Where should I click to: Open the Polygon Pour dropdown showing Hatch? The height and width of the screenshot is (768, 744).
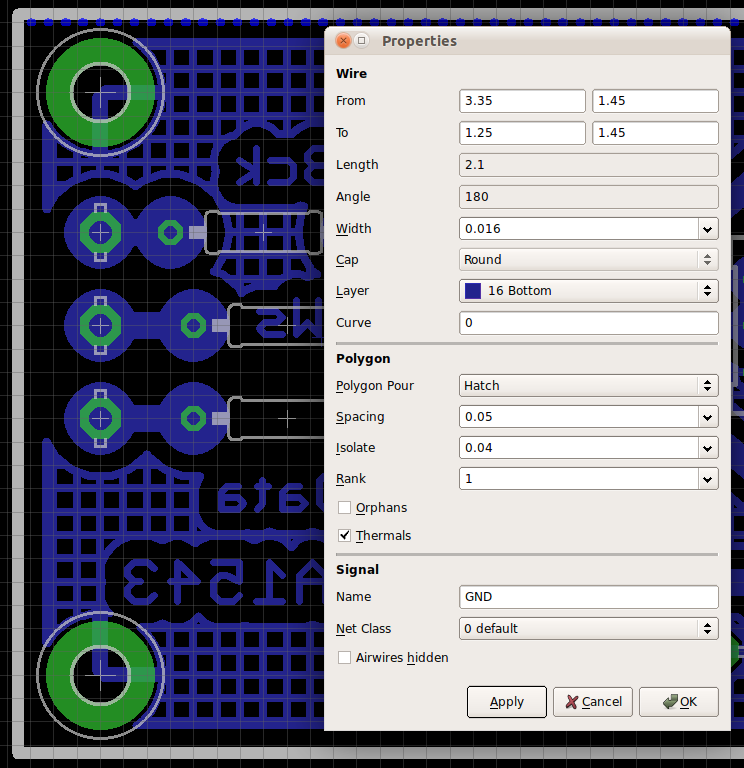[x=589, y=385]
